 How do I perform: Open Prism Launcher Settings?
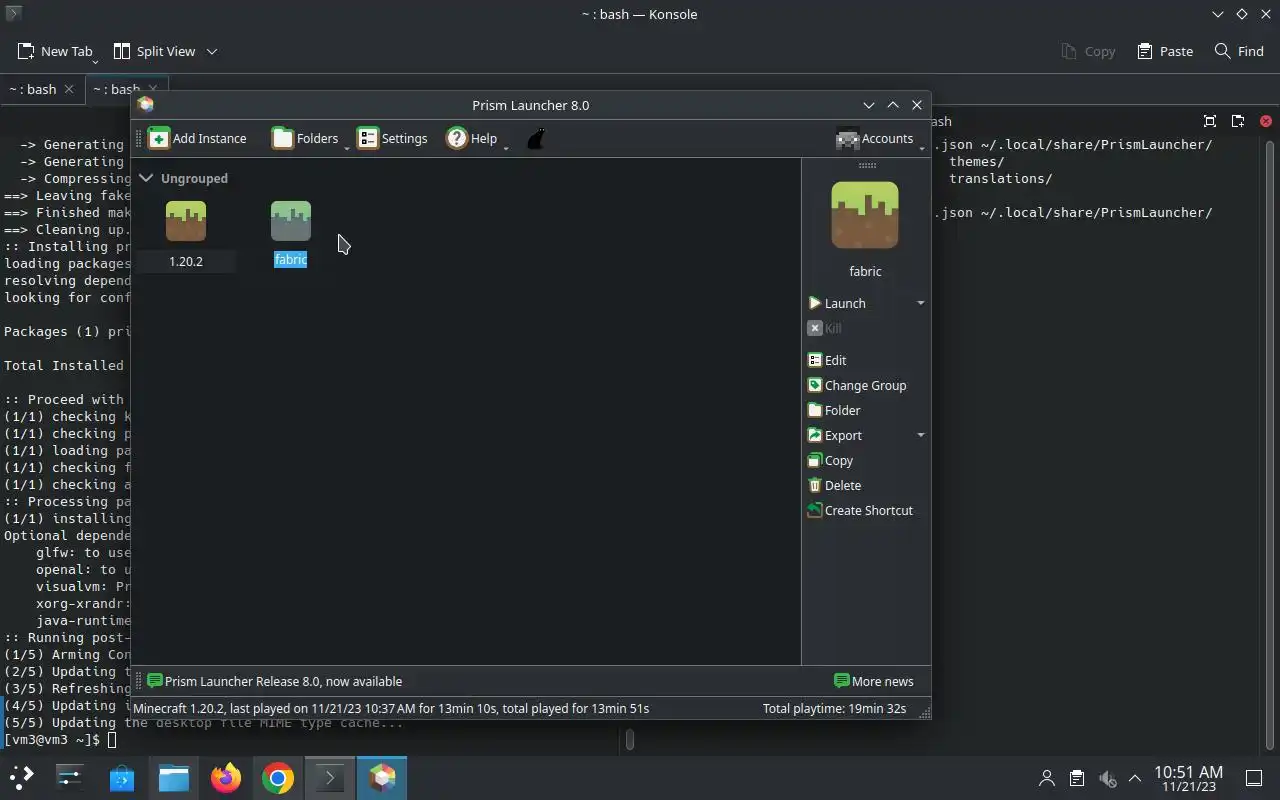tap(392, 138)
